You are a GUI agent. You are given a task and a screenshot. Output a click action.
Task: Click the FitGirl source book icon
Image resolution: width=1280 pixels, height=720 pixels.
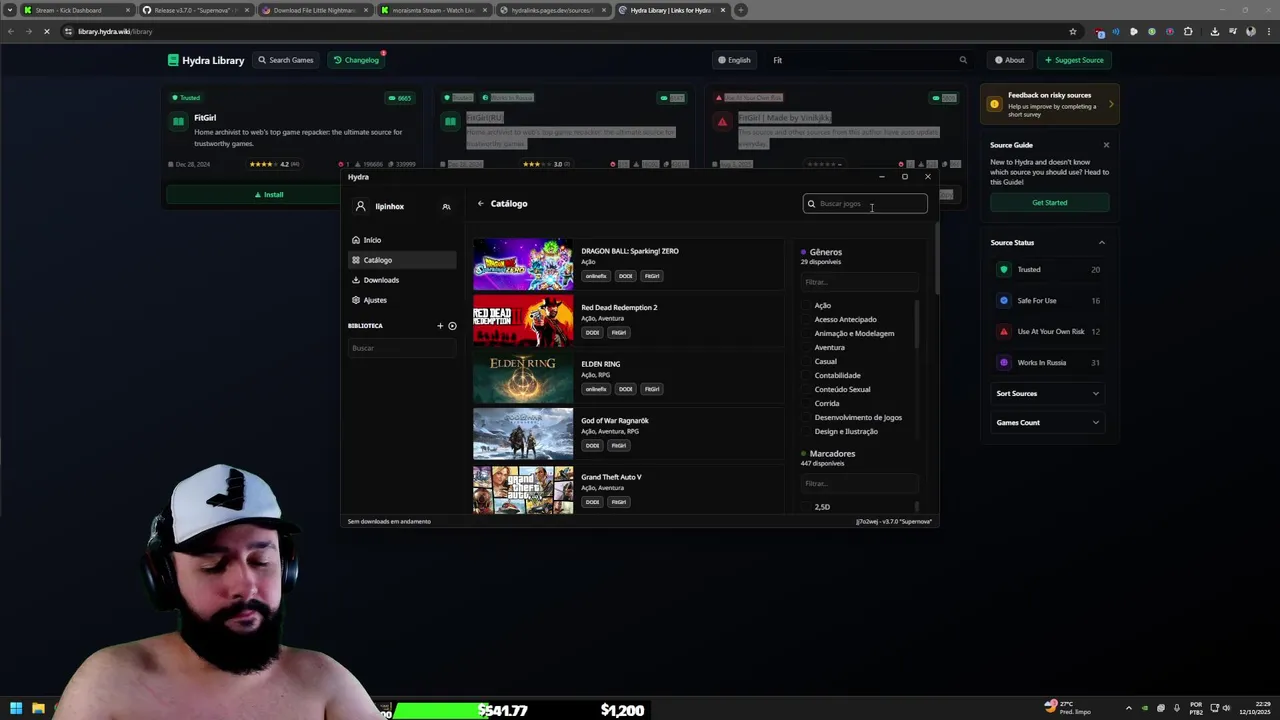178,121
